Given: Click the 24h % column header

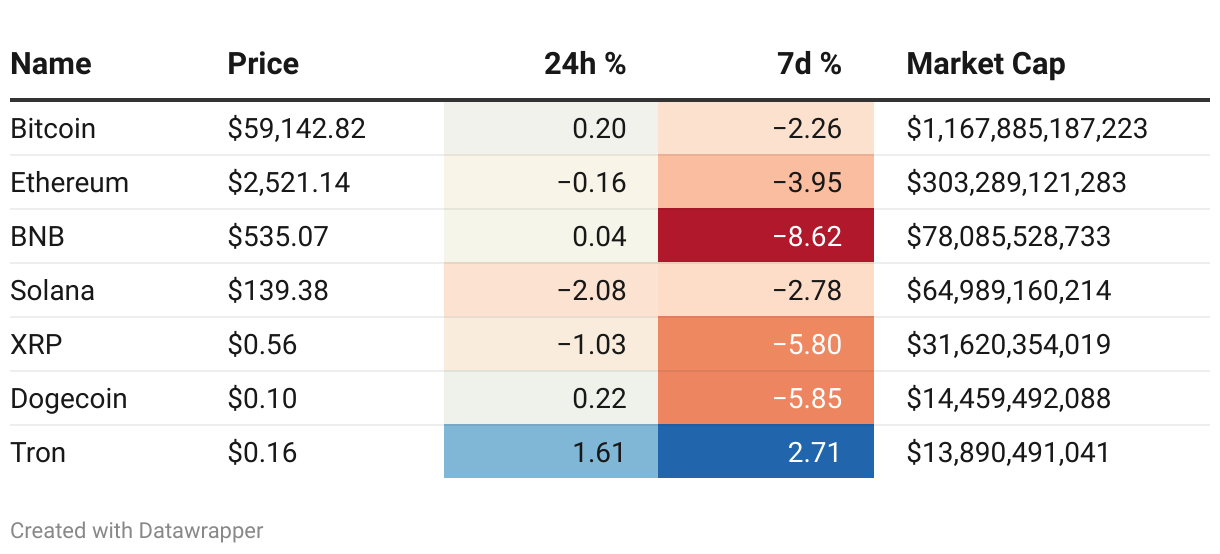Looking at the screenshot, I should point(585,64).
